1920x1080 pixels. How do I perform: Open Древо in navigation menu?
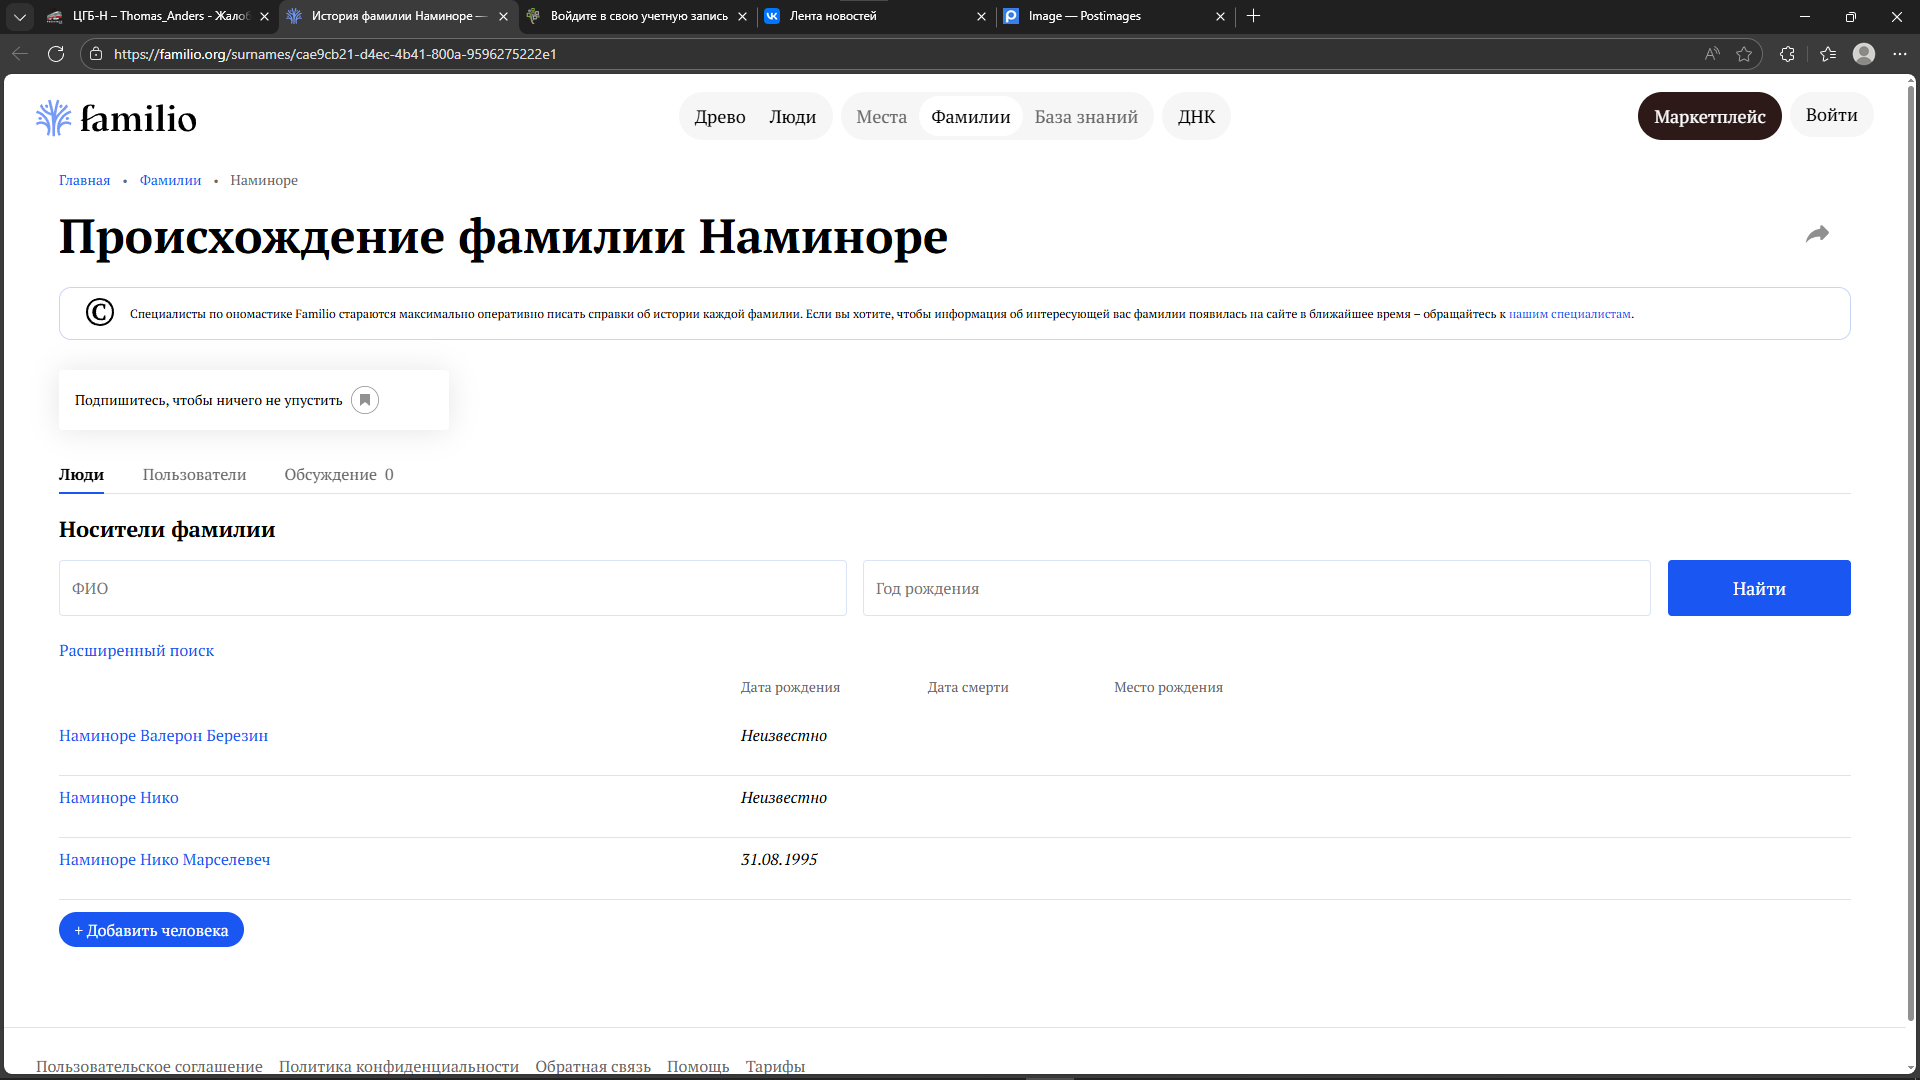pos(720,117)
